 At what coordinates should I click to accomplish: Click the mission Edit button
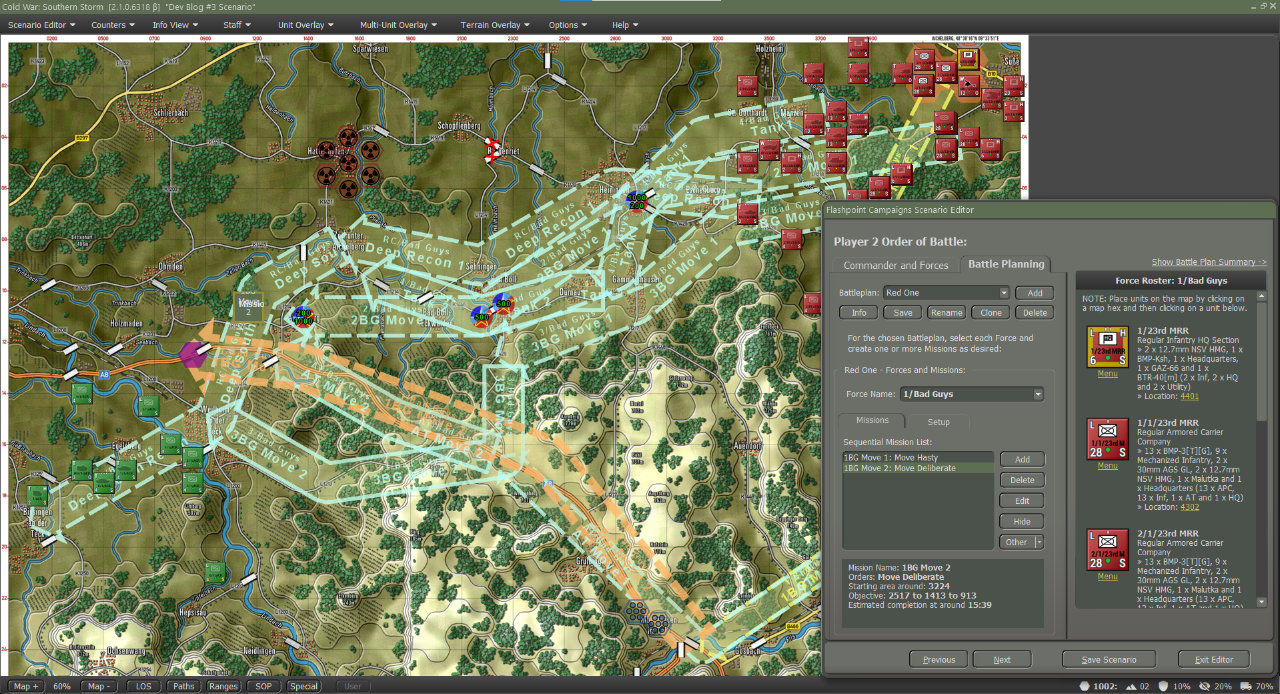tap(1022, 501)
